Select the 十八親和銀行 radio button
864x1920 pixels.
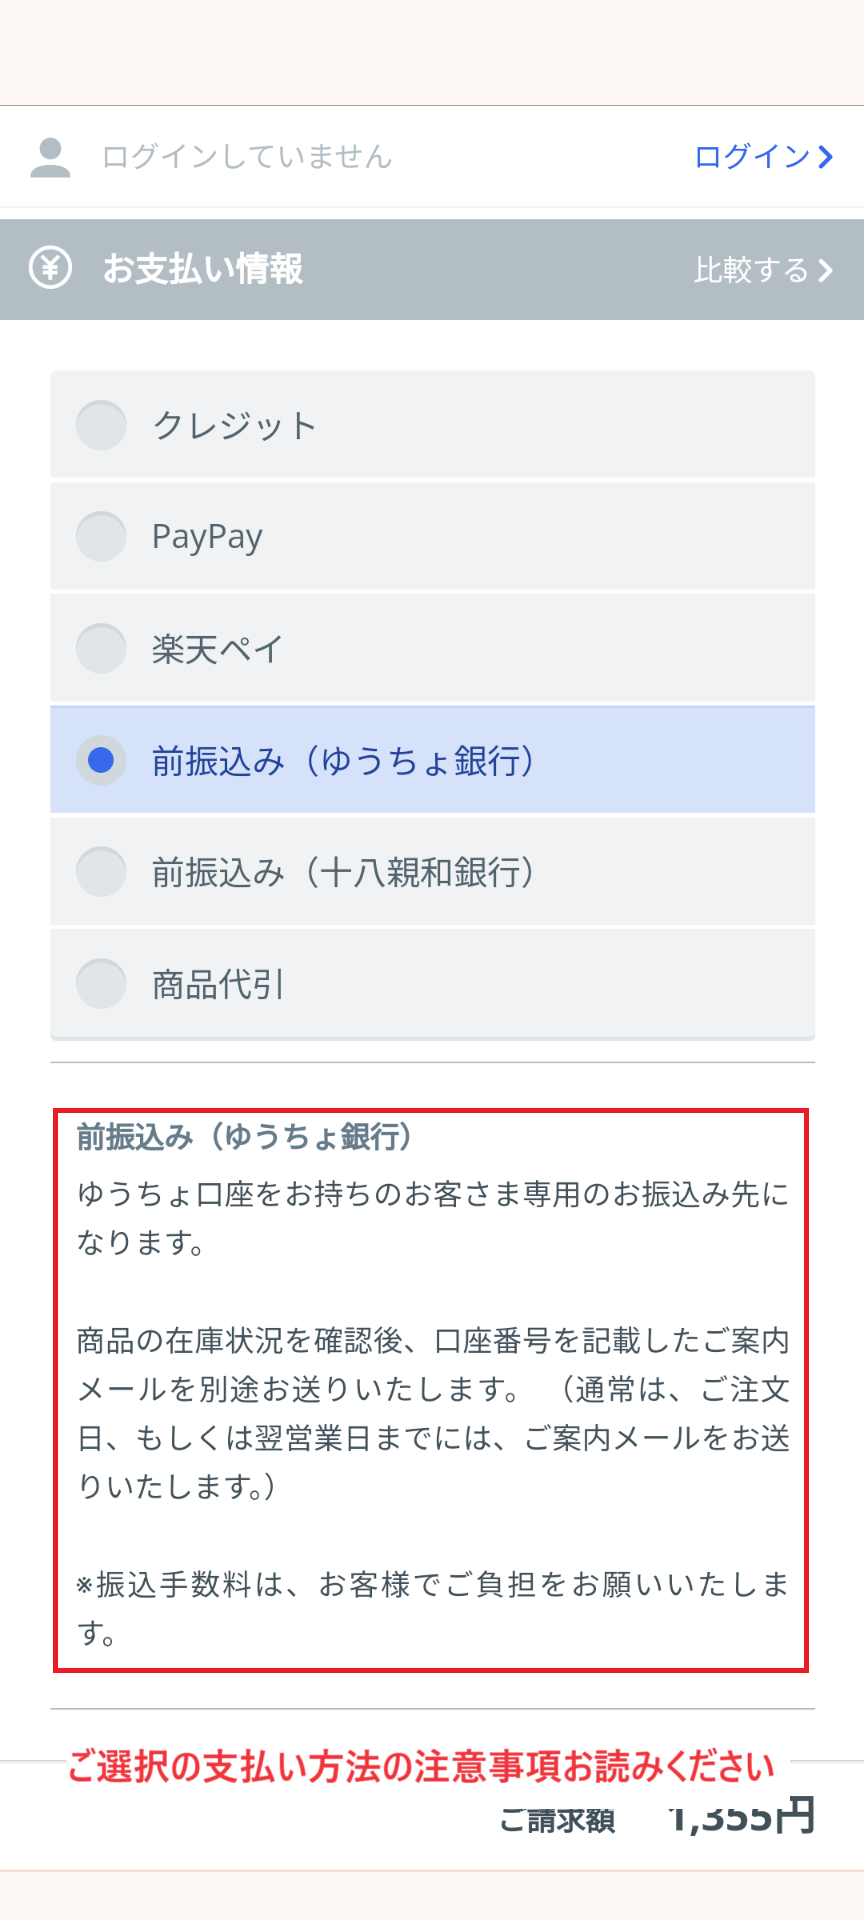coord(101,872)
